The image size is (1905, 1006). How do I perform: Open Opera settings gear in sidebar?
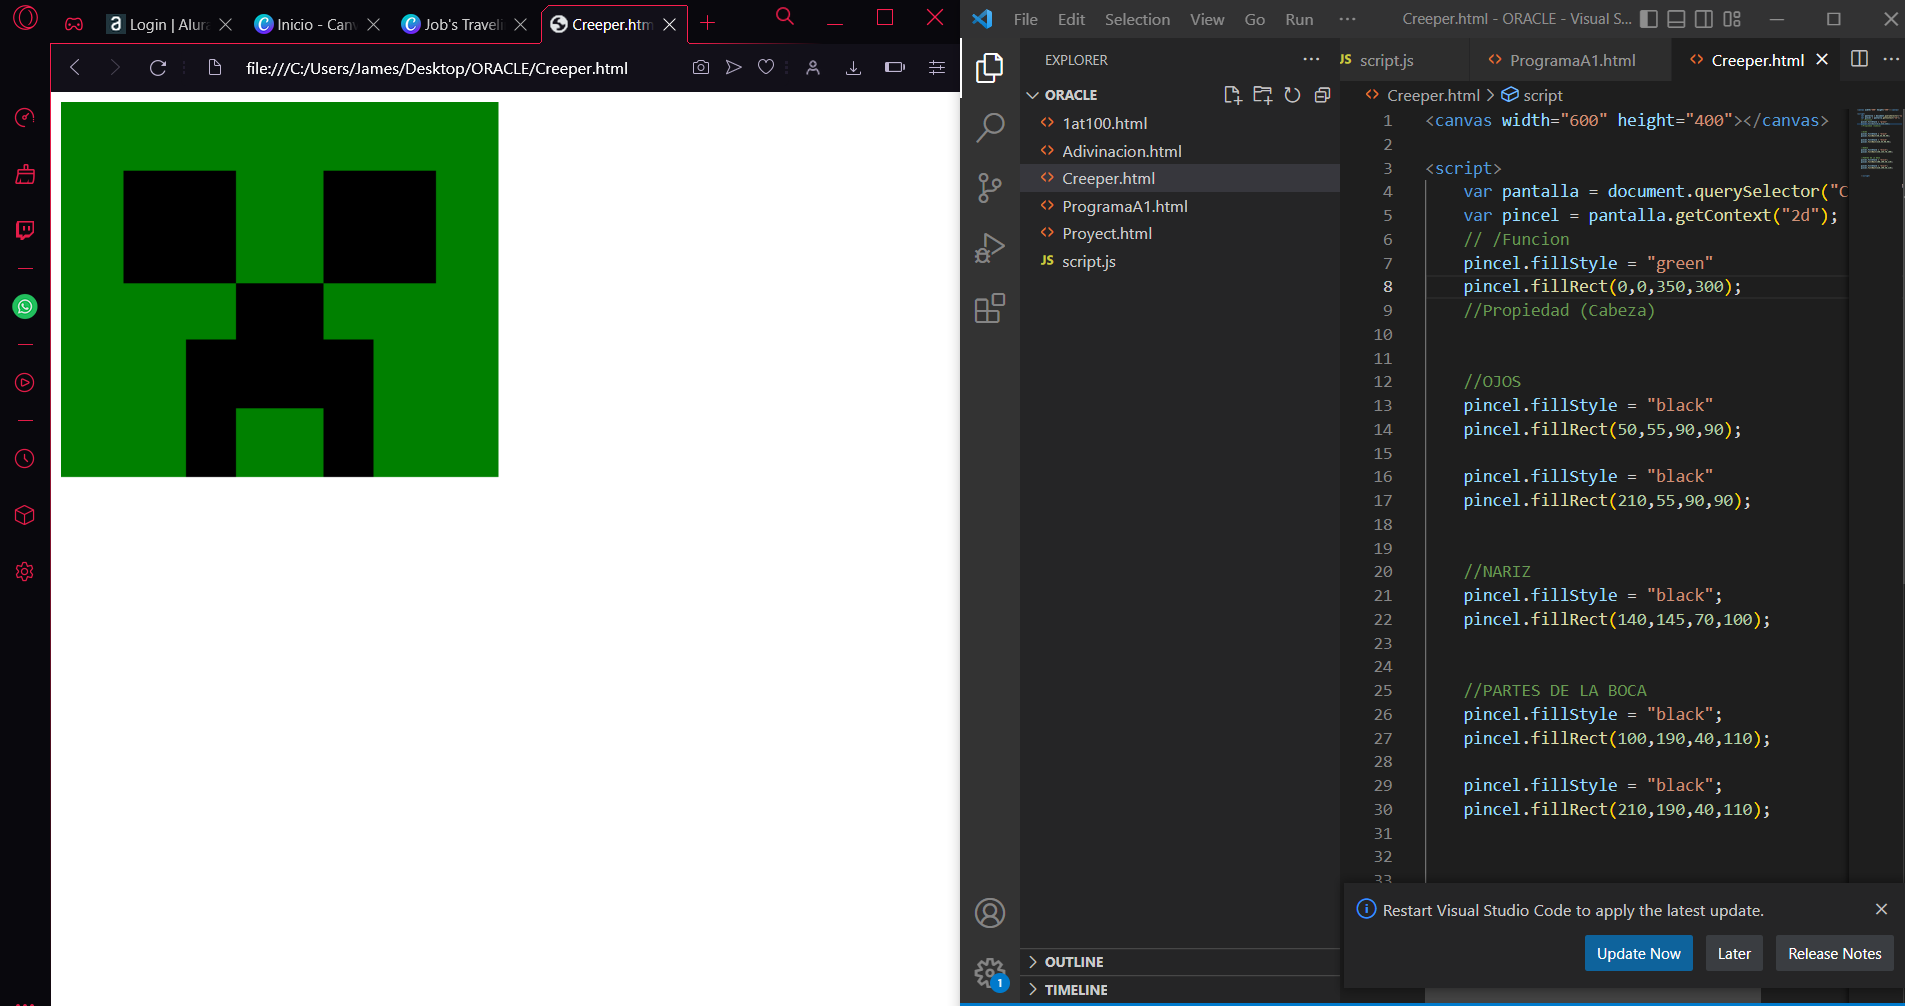click(25, 572)
